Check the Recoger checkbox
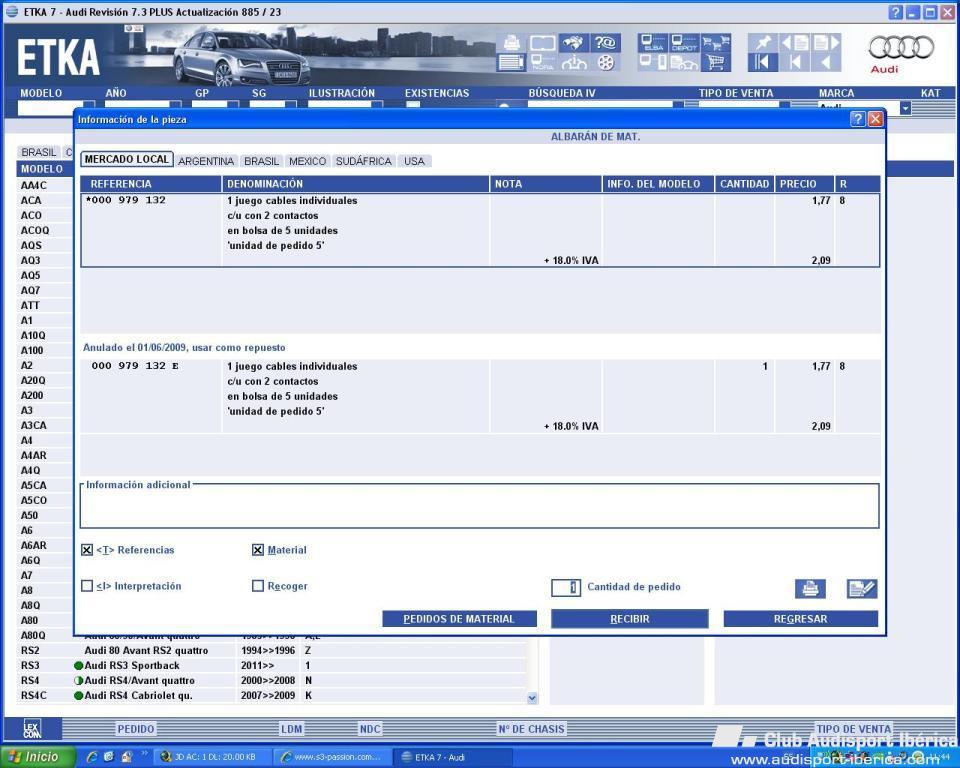Screen dimensions: 960x768 tap(258, 586)
